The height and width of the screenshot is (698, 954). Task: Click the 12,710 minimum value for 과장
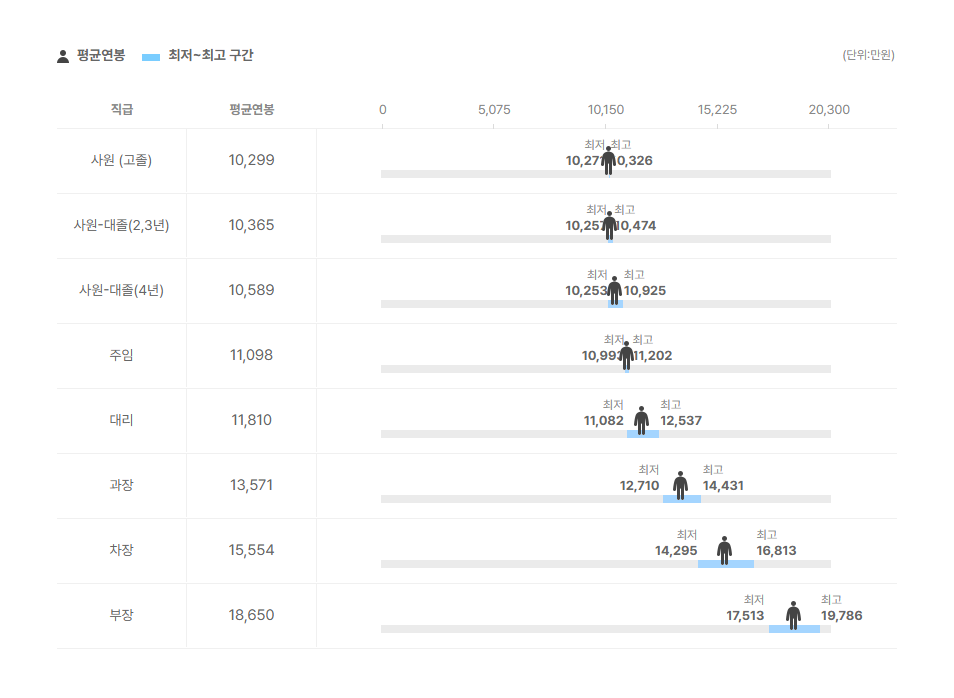click(639, 486)
